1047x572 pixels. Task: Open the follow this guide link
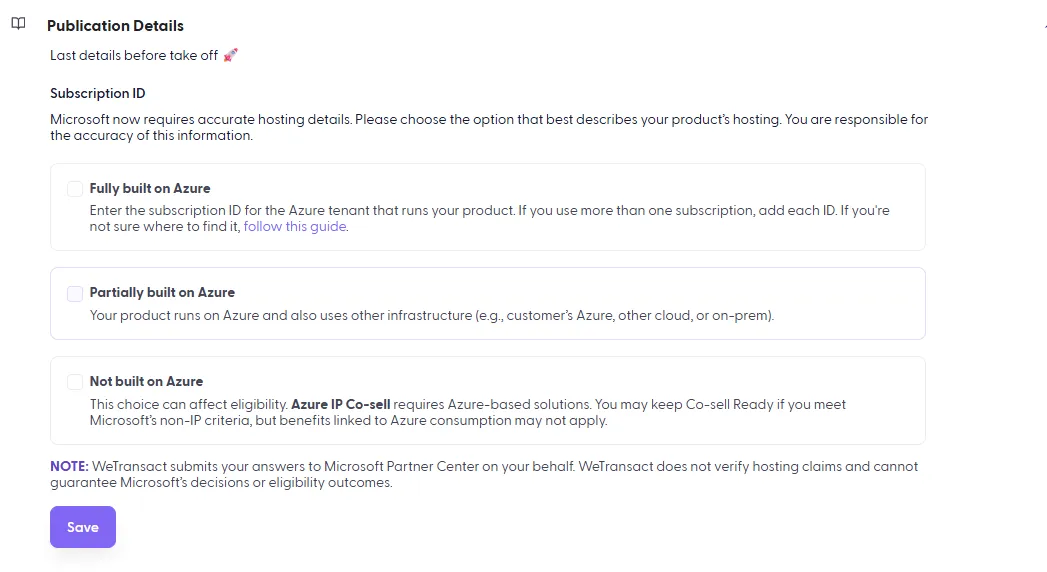(x=294, y=226)
